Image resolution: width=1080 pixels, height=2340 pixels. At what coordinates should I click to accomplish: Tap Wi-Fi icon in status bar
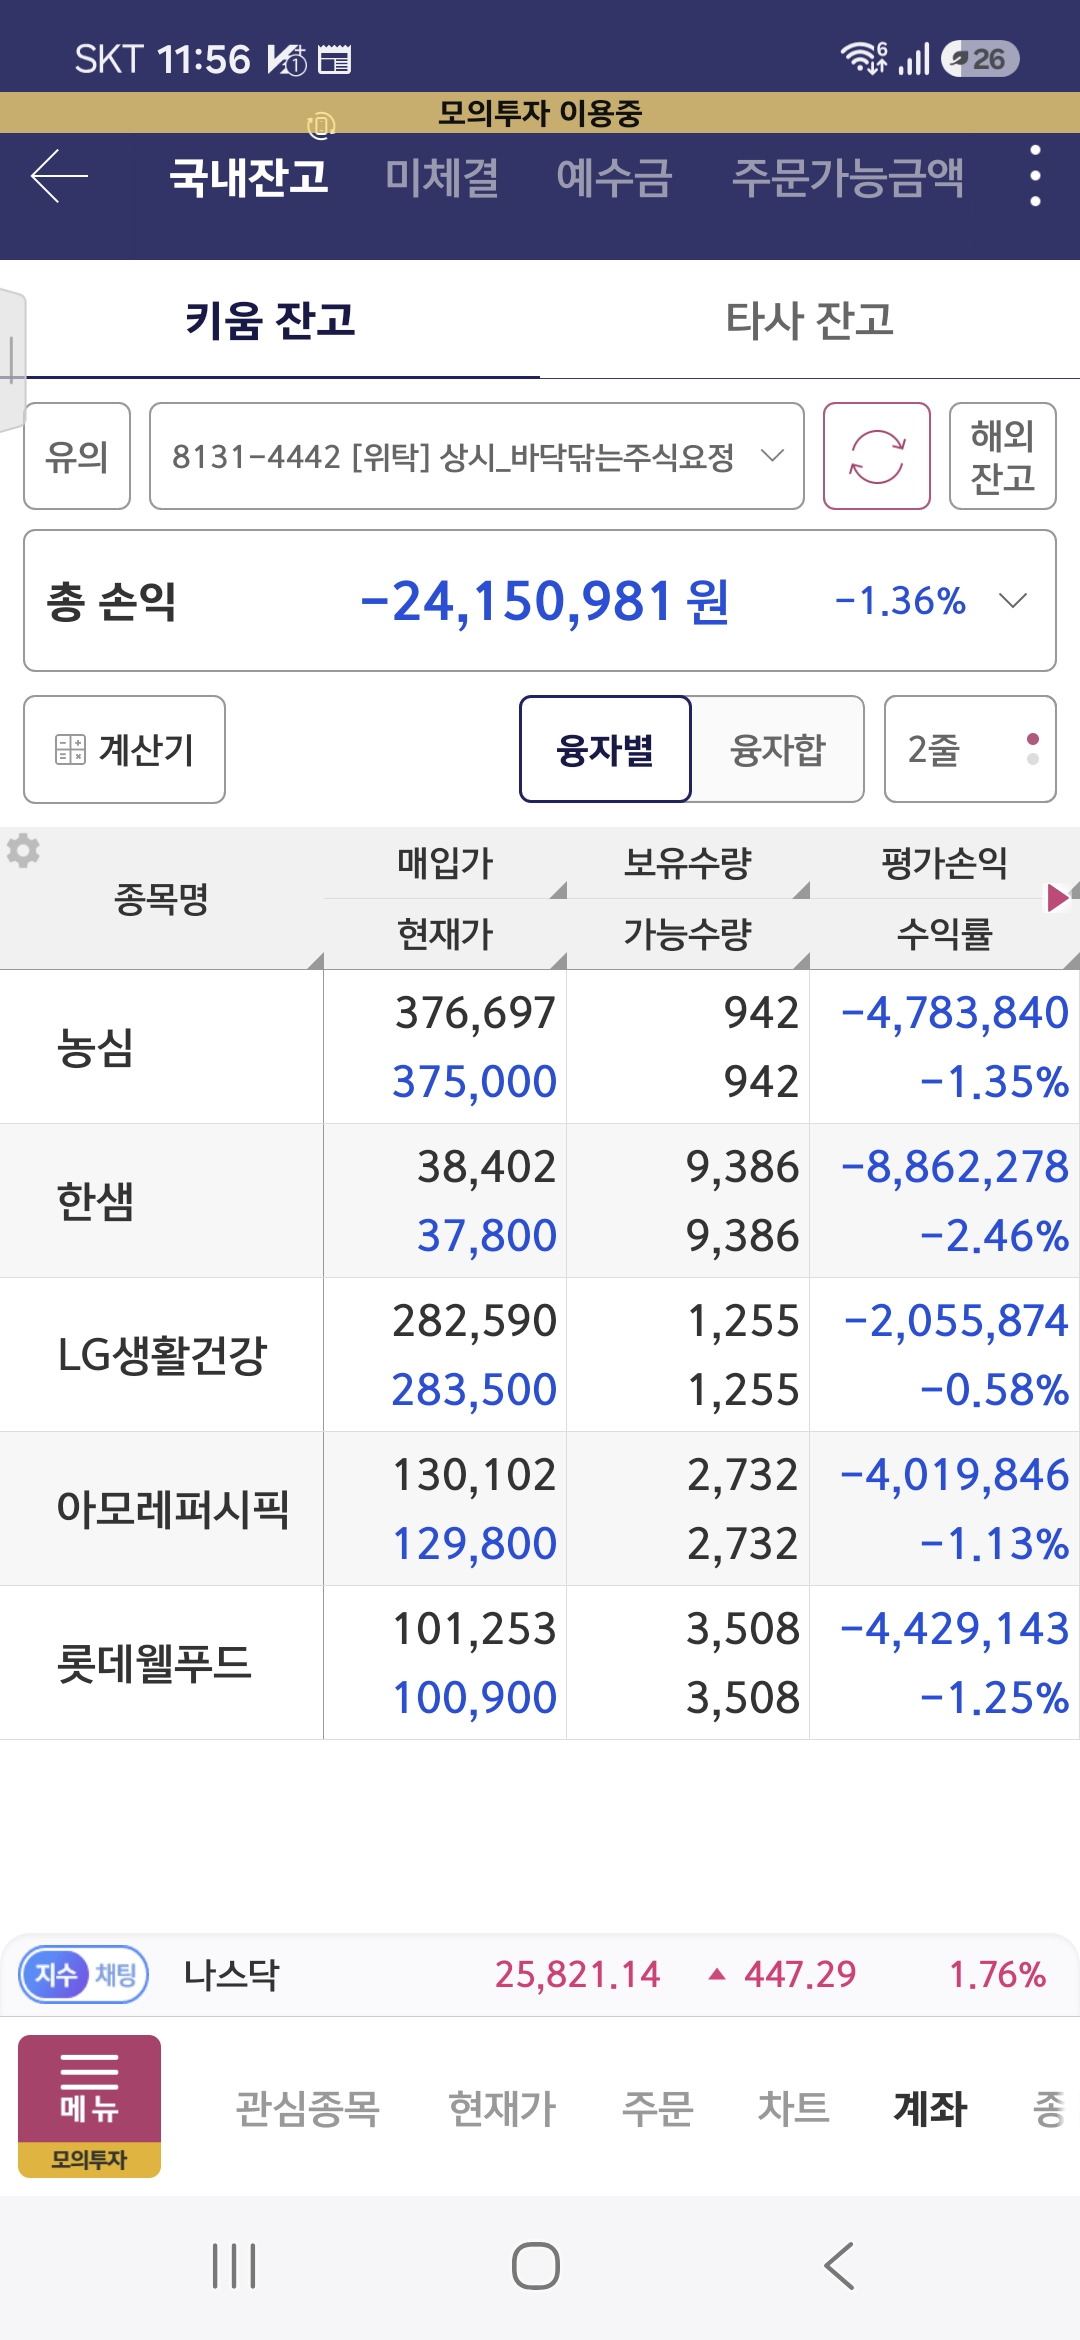coord(864,58)
